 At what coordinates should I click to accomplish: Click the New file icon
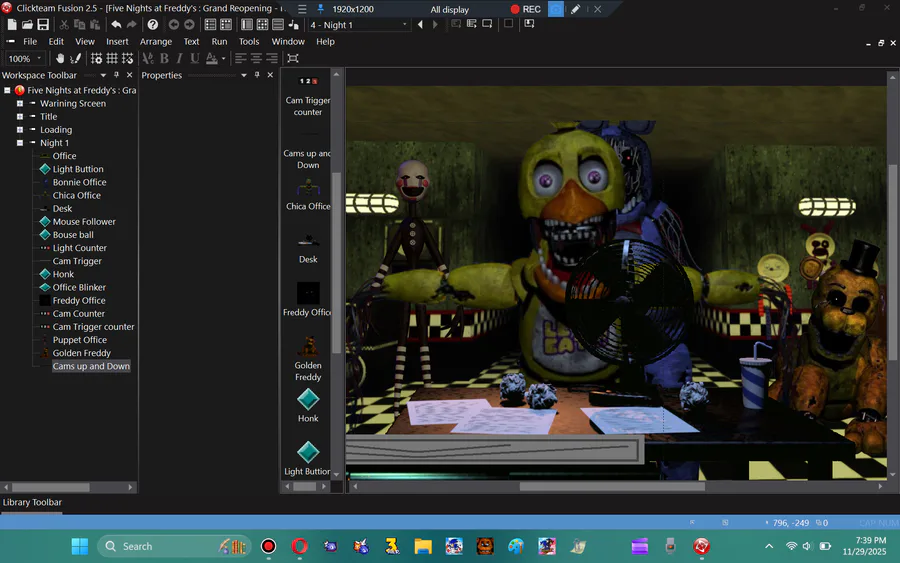click(x=12, y=25)
